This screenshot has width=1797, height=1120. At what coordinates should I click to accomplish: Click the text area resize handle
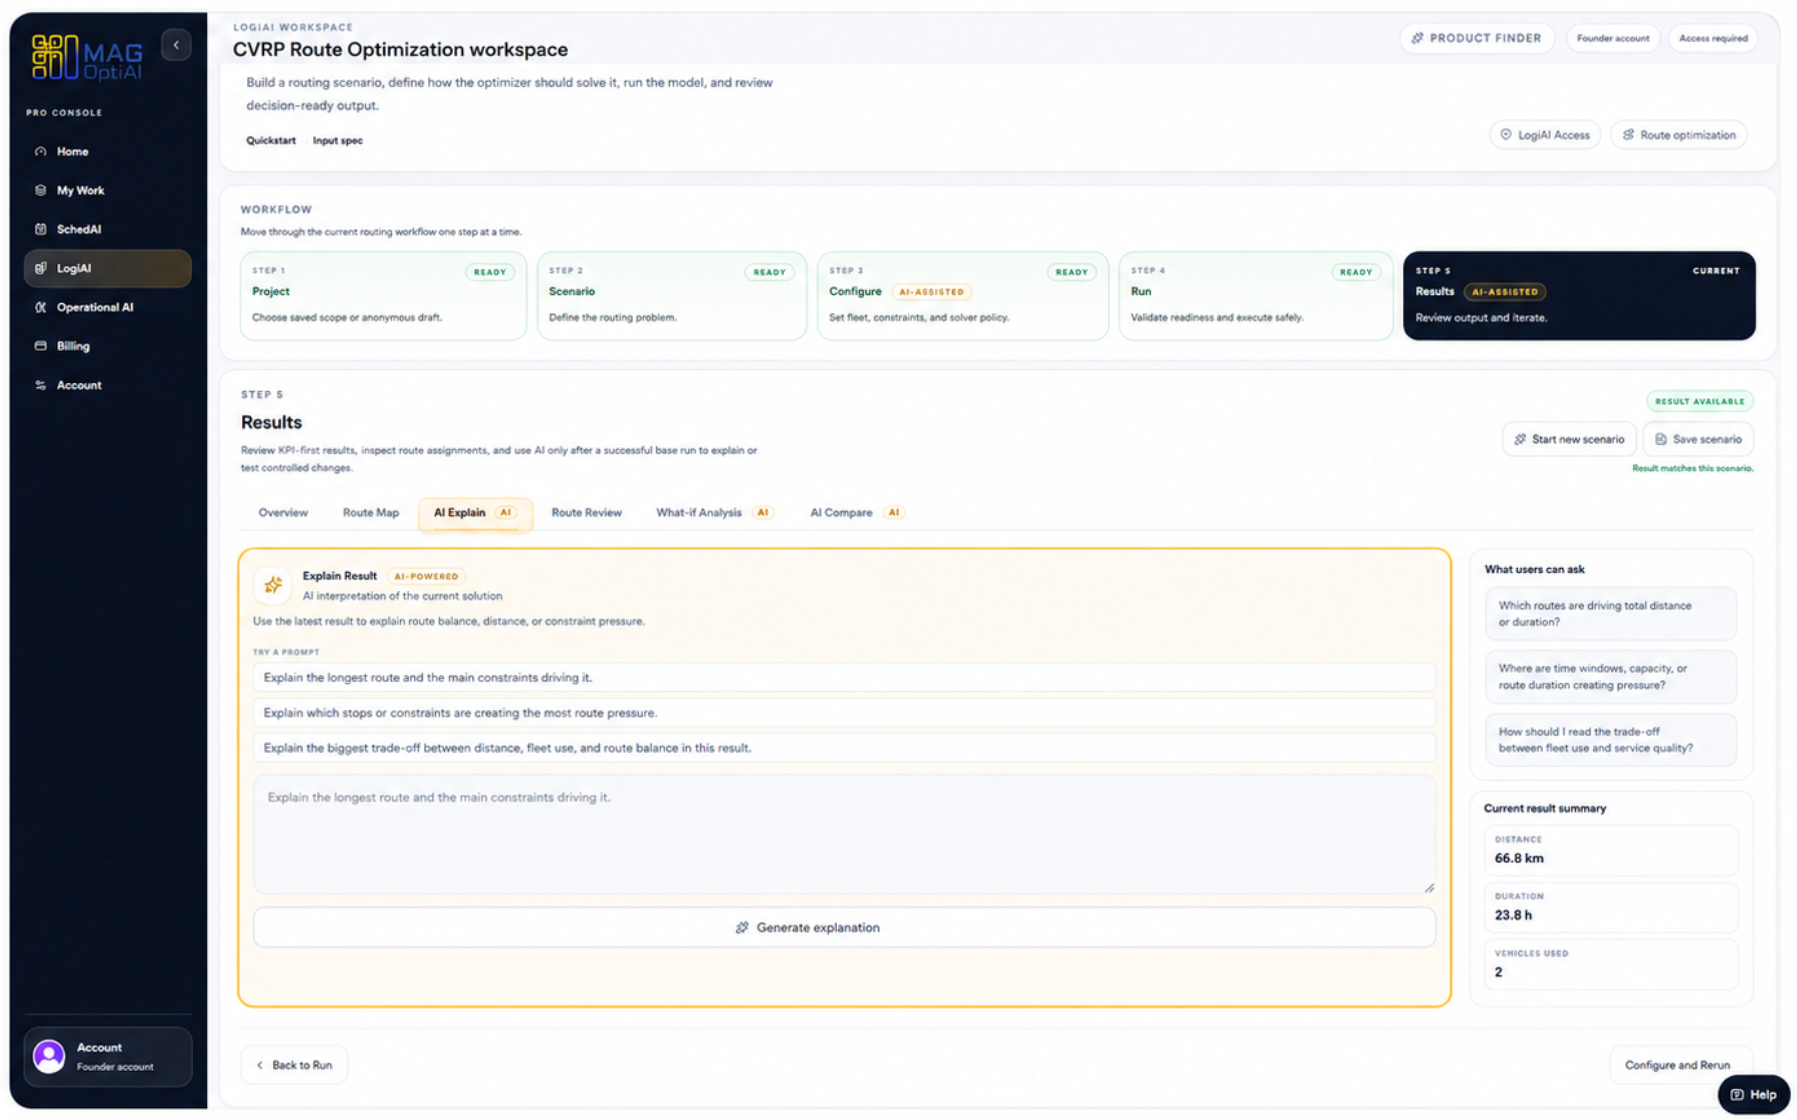click(x=1429, y=887)
